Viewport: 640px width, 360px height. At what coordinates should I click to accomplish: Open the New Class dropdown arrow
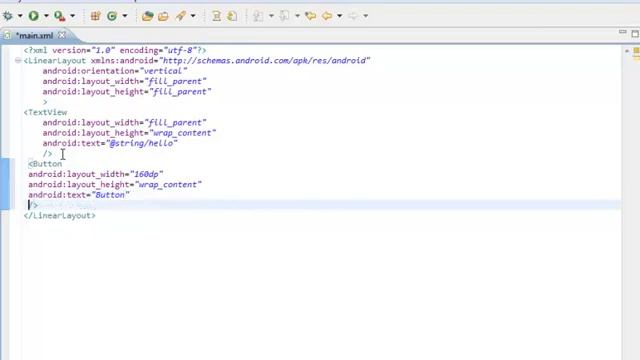(125, 16)
